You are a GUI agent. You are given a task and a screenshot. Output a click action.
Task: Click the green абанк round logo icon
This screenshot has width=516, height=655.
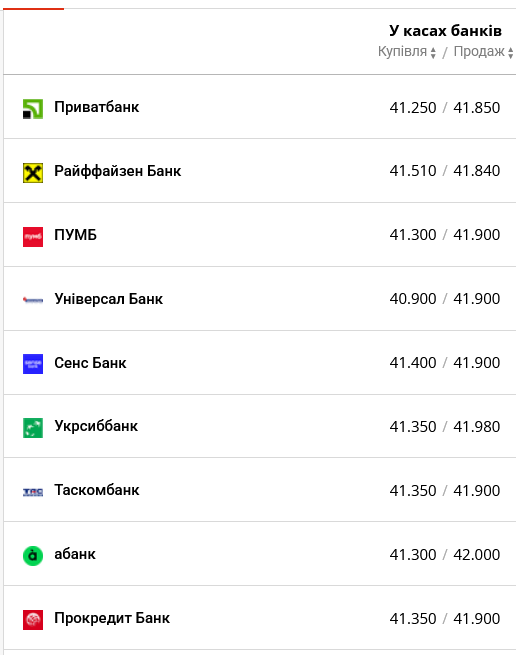tap(33, 556)
